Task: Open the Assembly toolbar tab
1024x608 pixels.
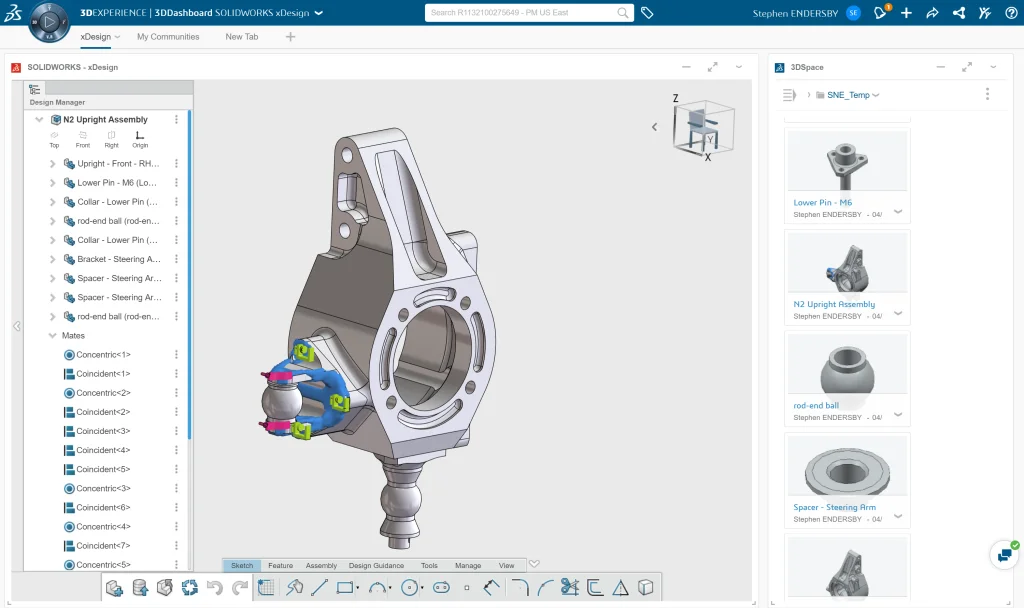Action: [321, 565]
